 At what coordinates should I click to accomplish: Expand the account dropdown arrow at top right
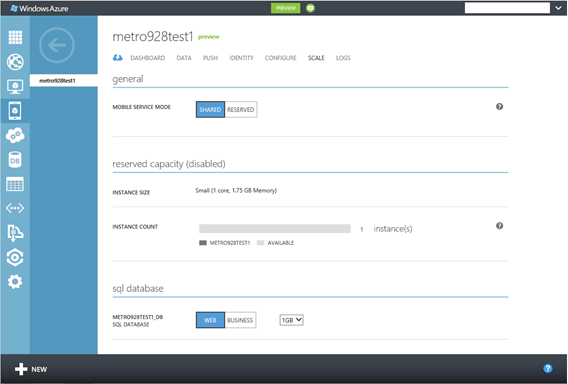point(558,8)
